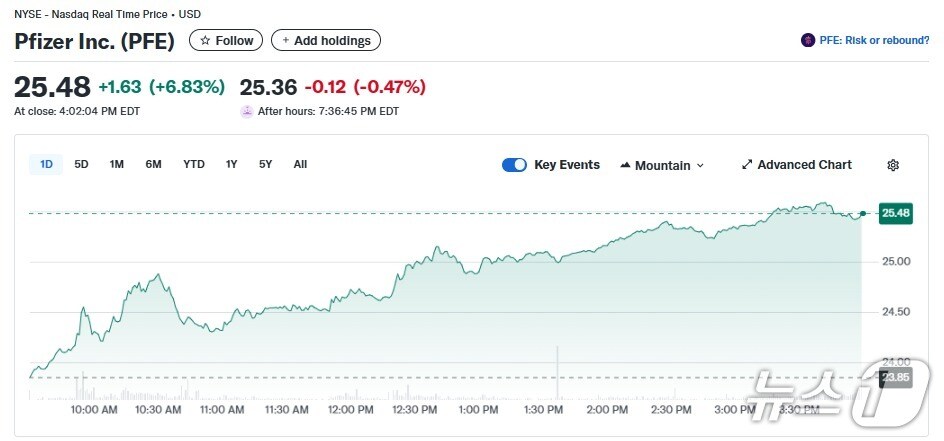Open PFE: Risk or rebound? link
The height and width of the screenshot is (441, 944).
[874, 41]
